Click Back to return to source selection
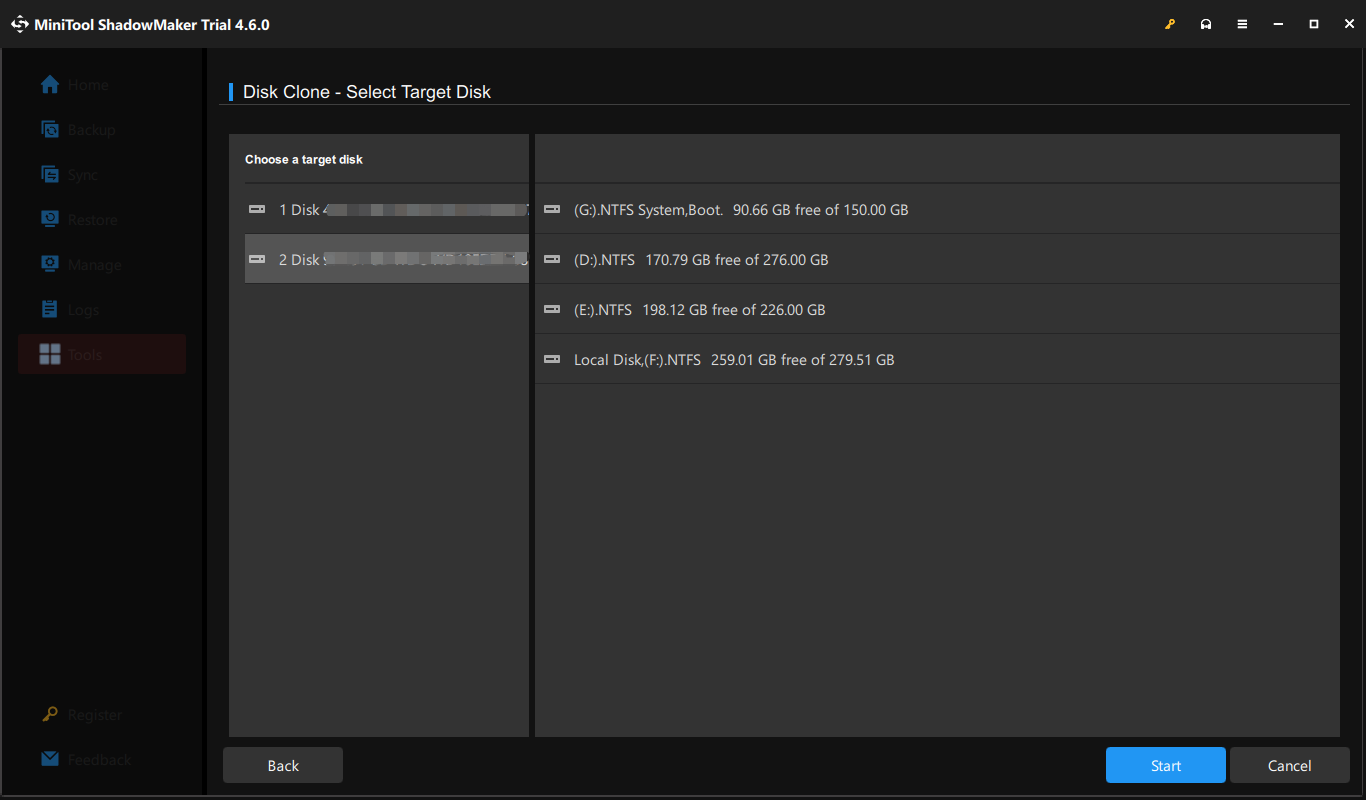The image size is (1366, 800). coord(282,764)
